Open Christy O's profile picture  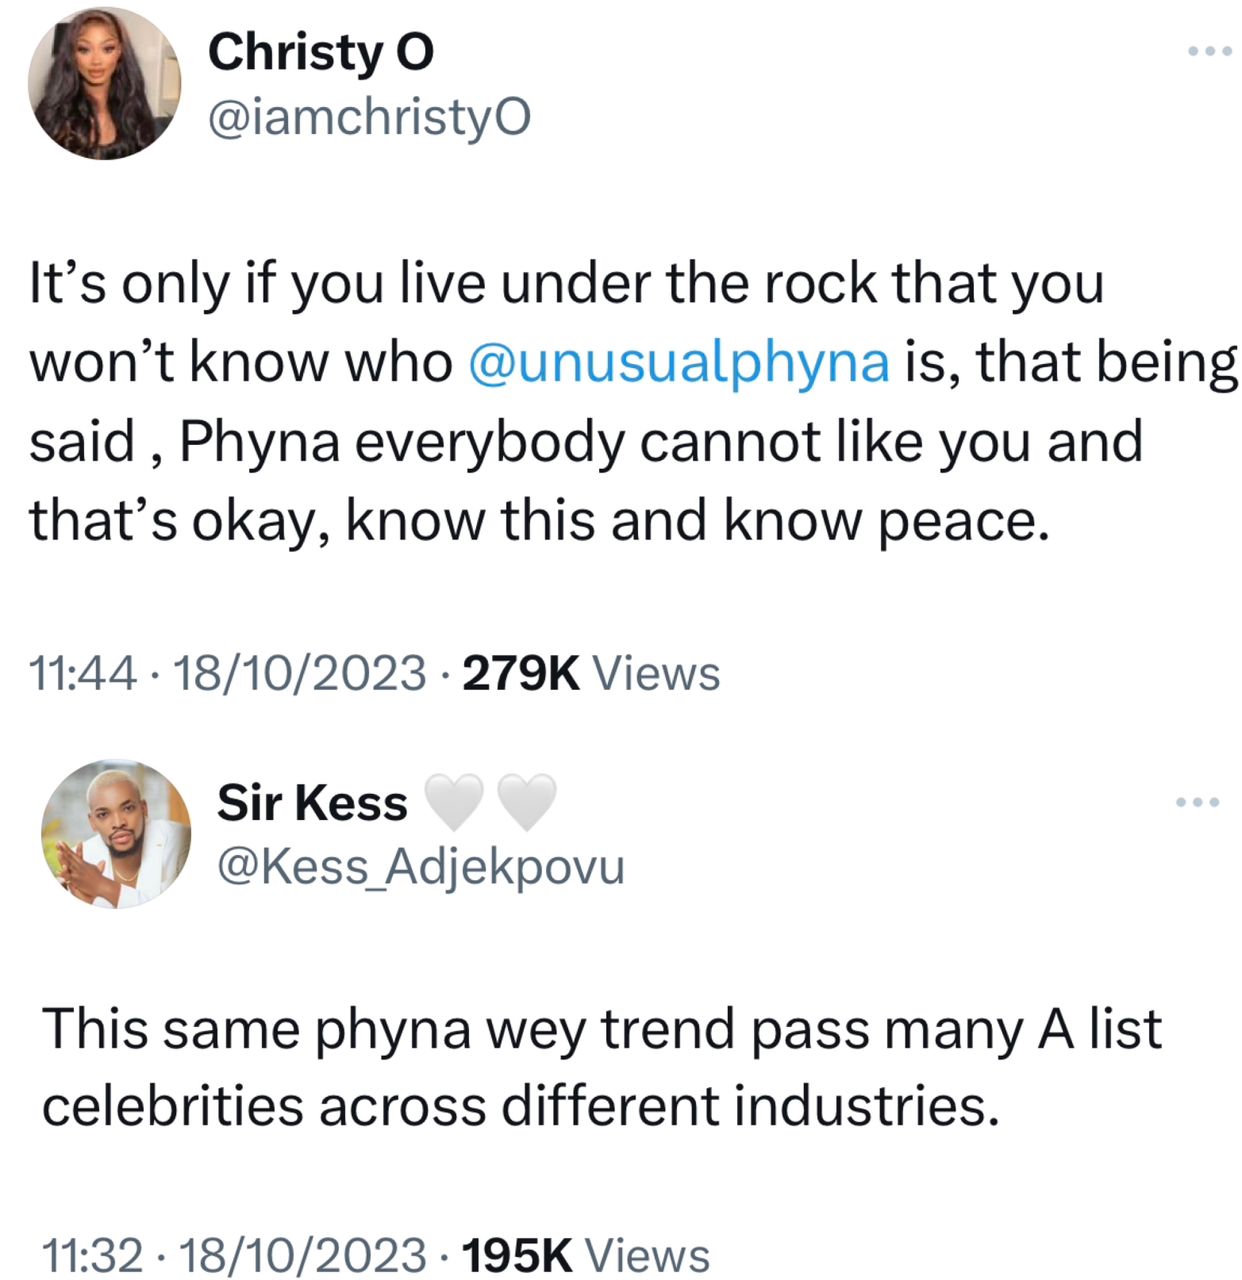[104, 83]
